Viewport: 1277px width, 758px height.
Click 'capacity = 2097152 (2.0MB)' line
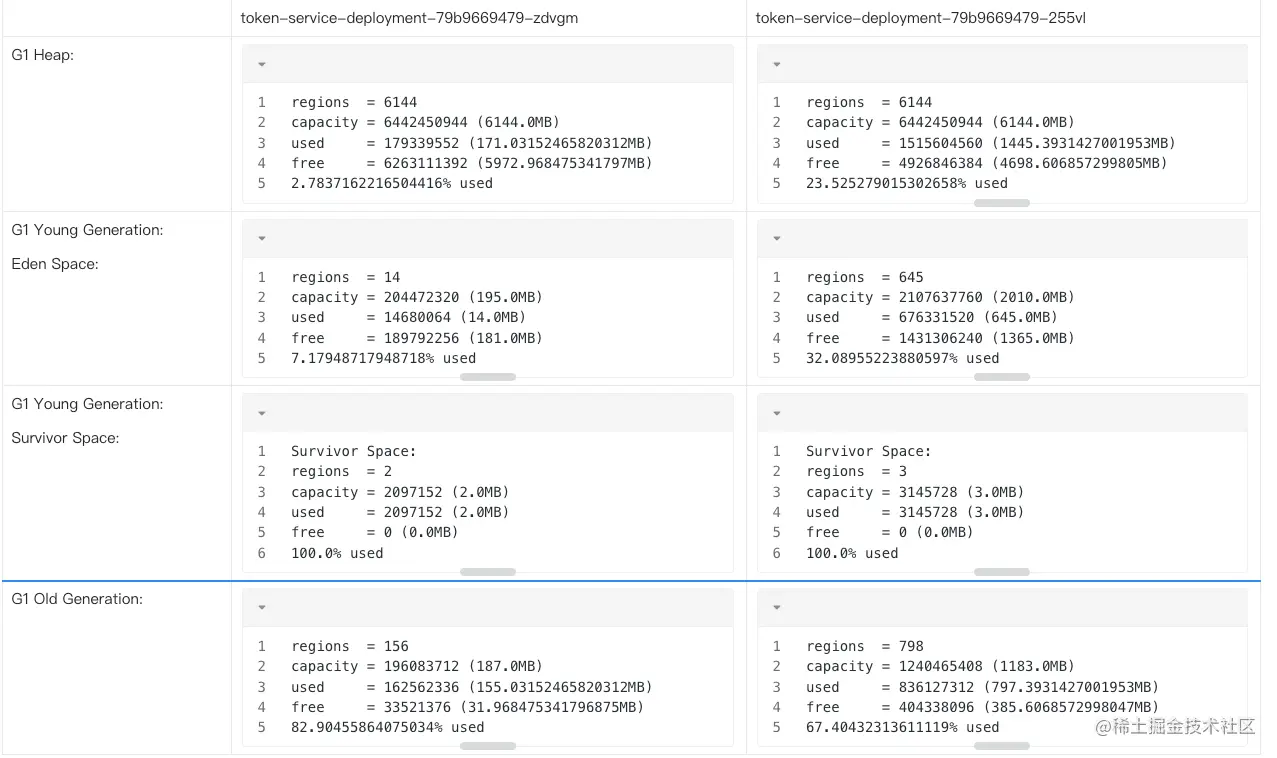coord(400,492)
